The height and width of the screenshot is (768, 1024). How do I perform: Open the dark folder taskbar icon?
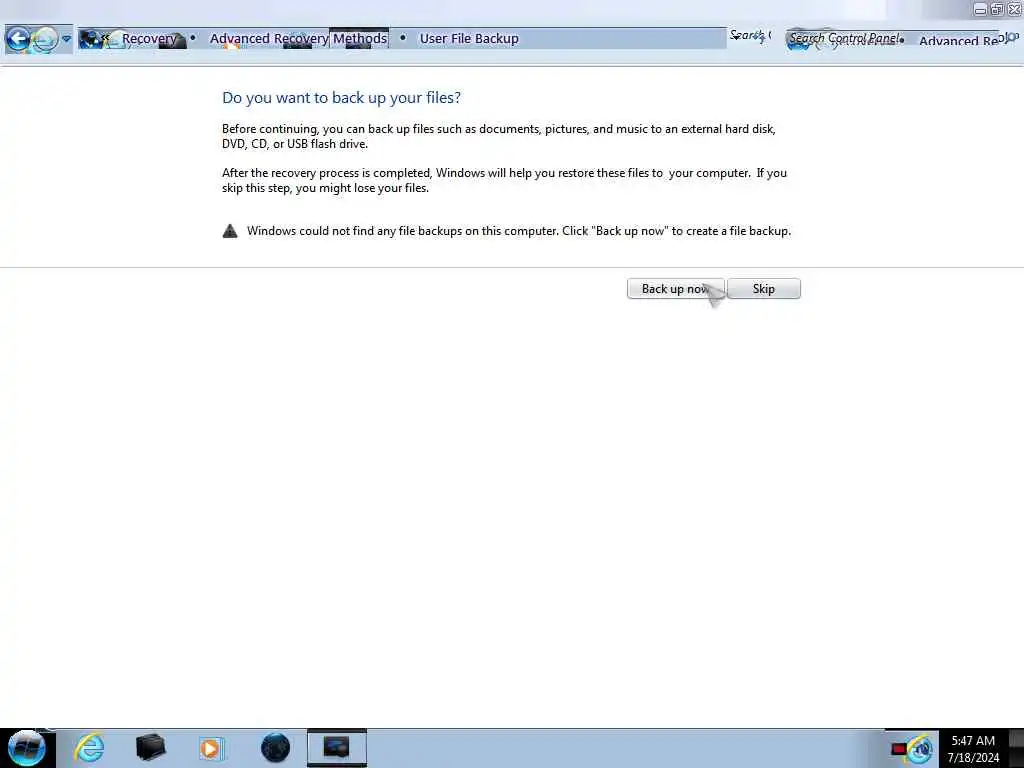(x=150, y=748)
